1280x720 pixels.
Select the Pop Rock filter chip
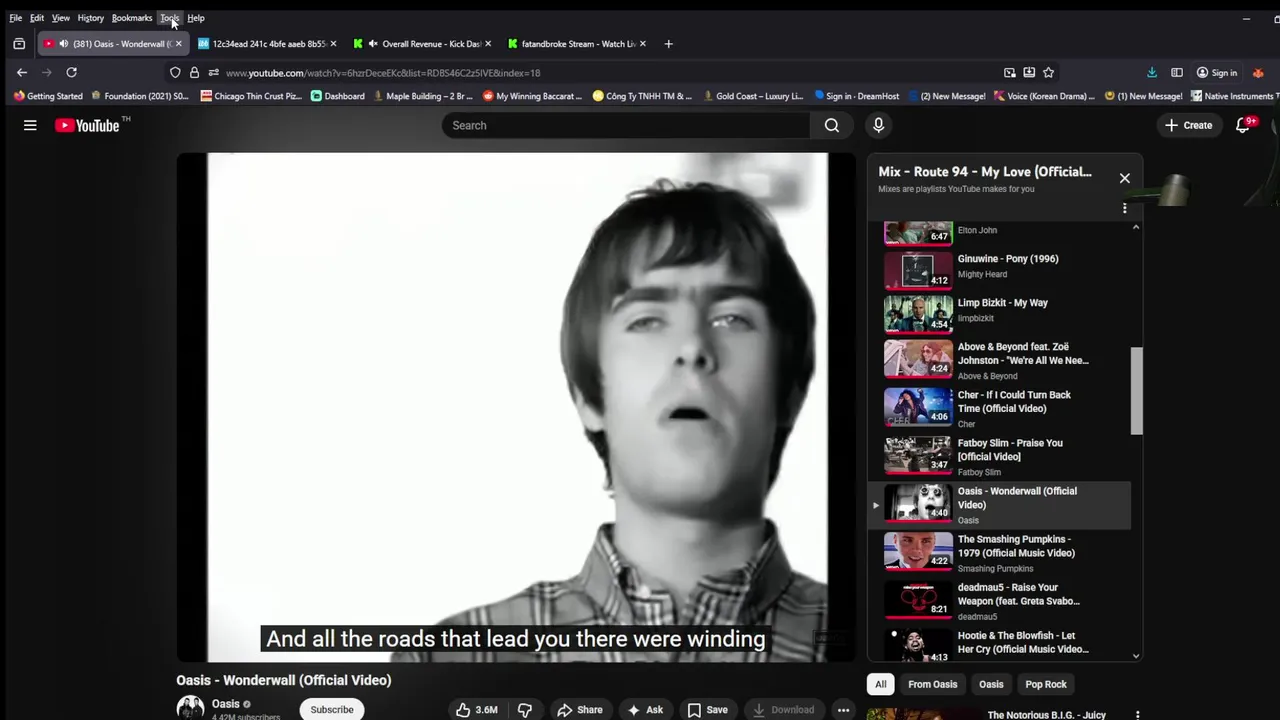coord(1046,685)
